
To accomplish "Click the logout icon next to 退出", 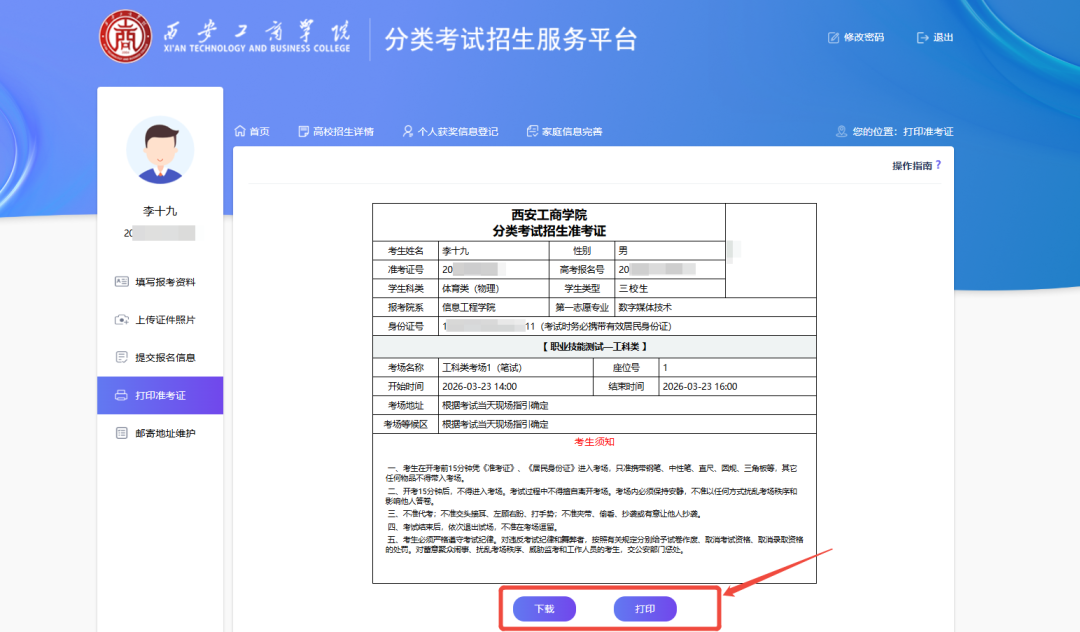I will [921, 37].
